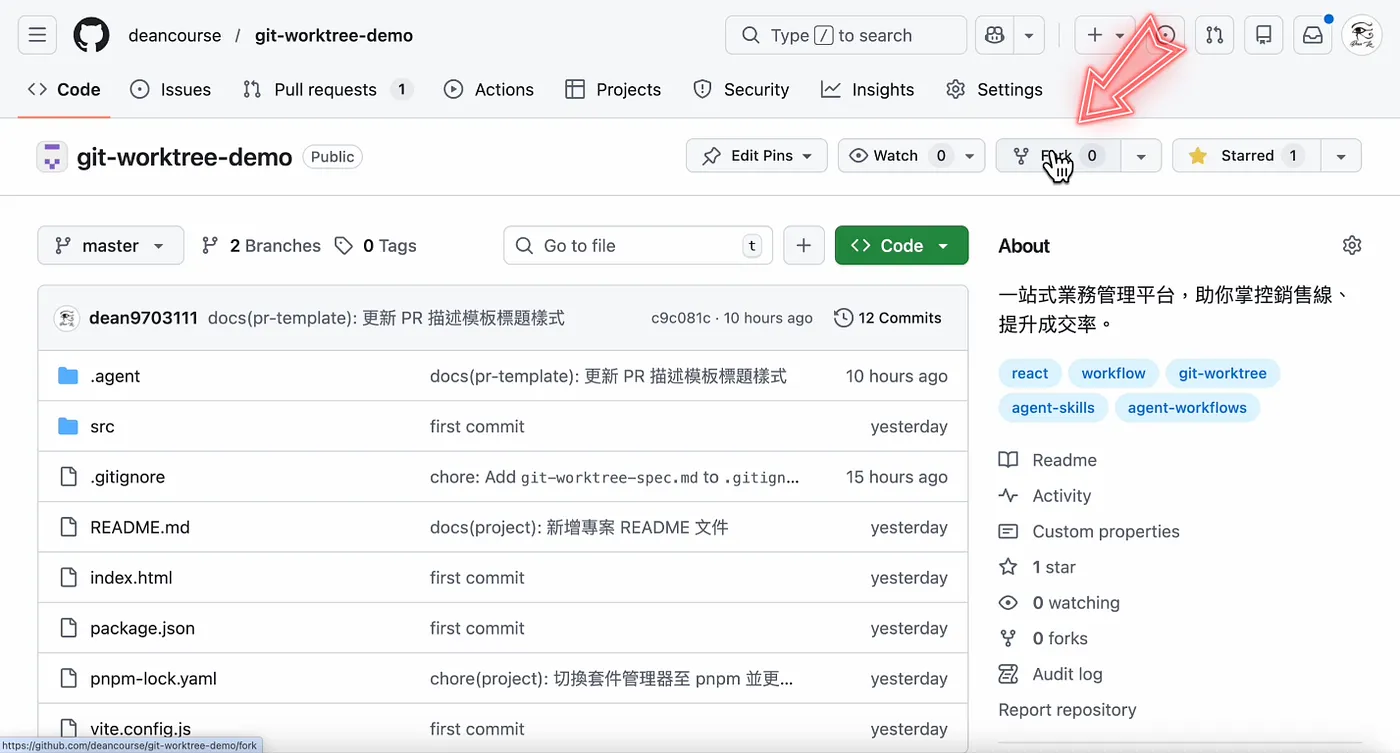Switch to the Security tab
The width and height of the screenshot is (1400, 753).
point(741,89)
